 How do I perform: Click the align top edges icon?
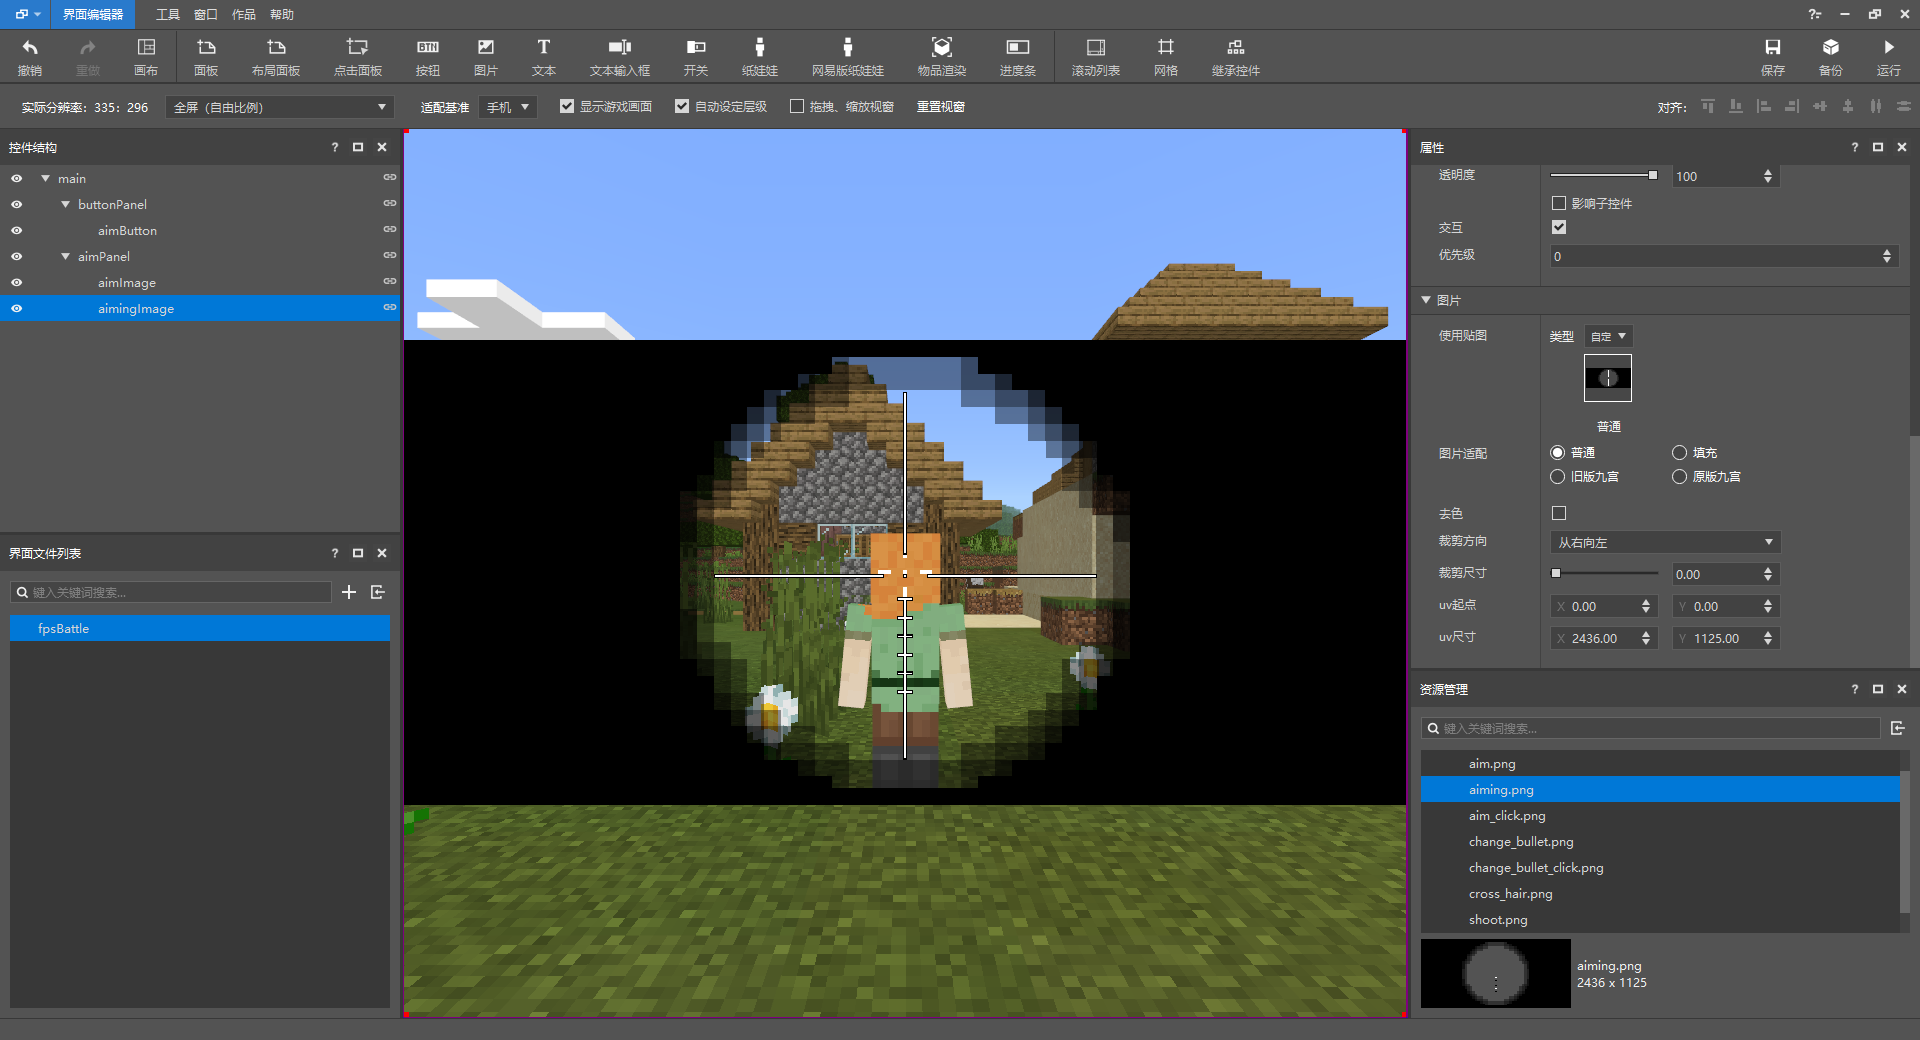[1708, 106]
